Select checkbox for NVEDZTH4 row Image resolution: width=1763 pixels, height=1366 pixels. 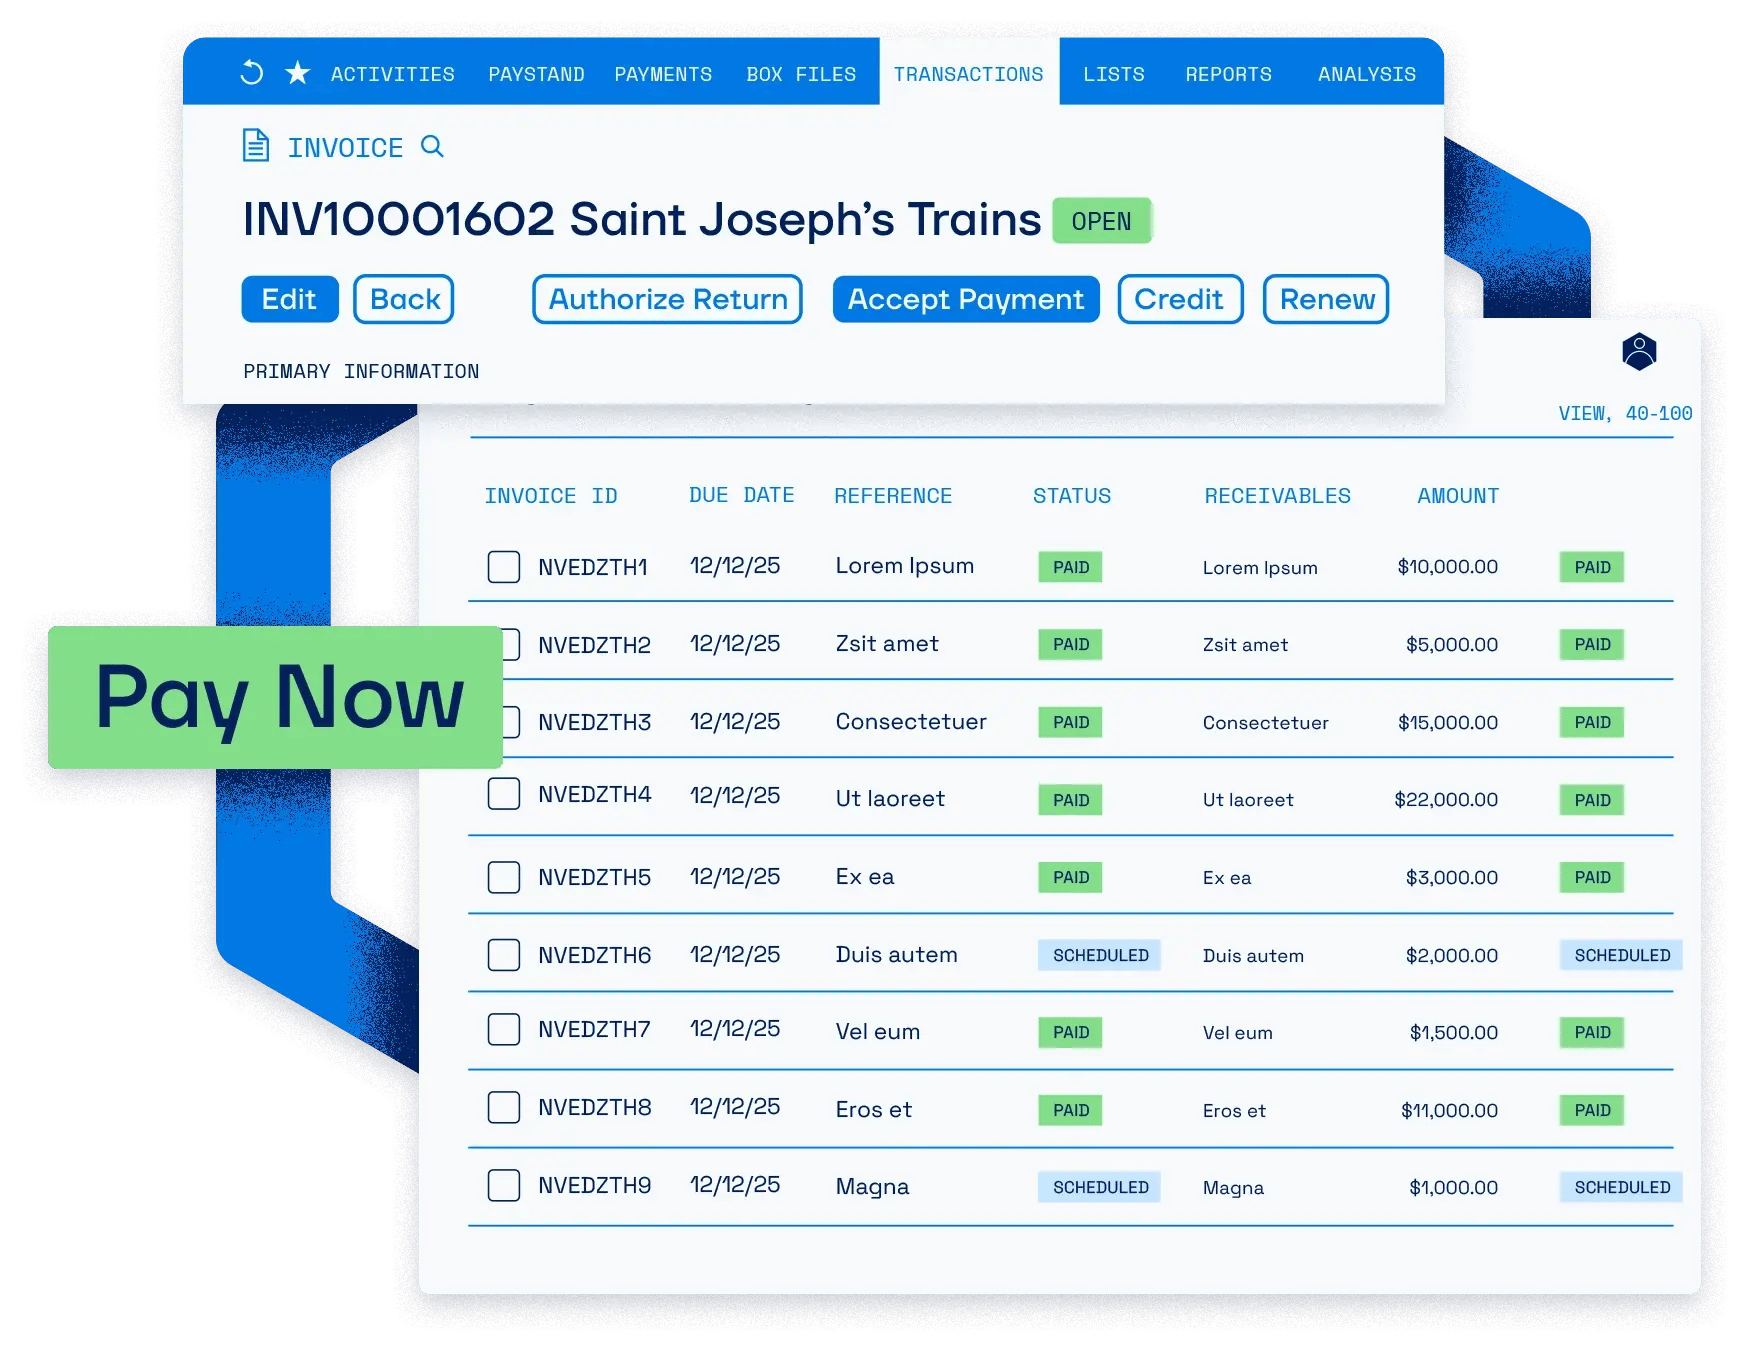point(503,795)
